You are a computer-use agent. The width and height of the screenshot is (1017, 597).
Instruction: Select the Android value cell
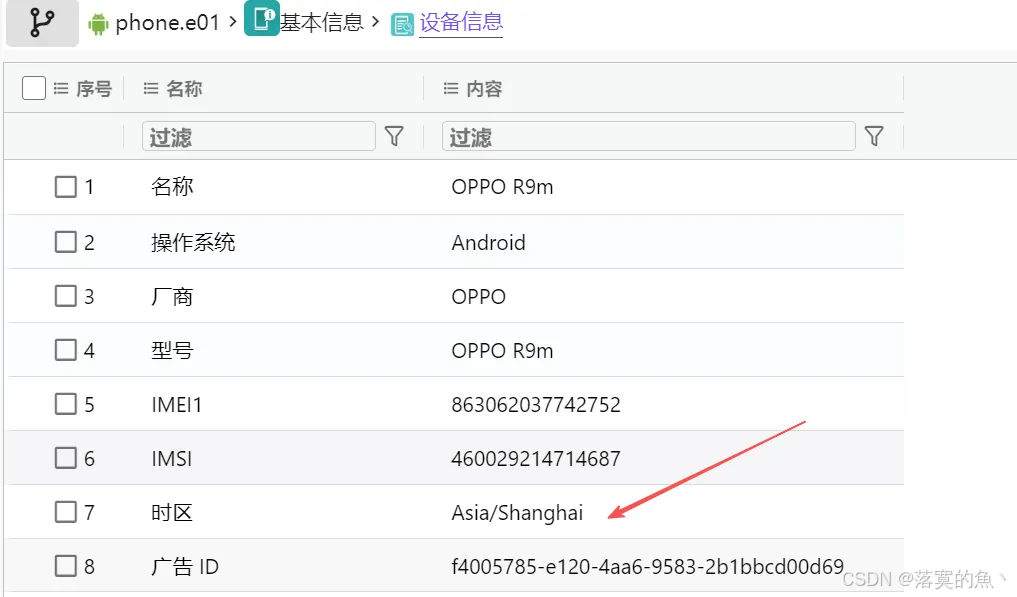coord(488,243)
